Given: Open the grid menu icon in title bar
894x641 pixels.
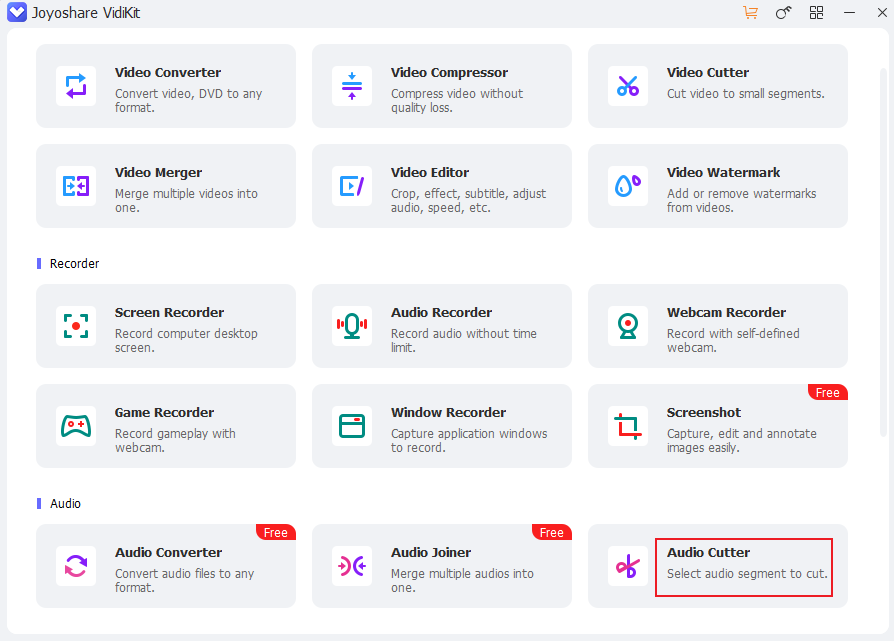Looking at the screenshot, I should point(816,13).
